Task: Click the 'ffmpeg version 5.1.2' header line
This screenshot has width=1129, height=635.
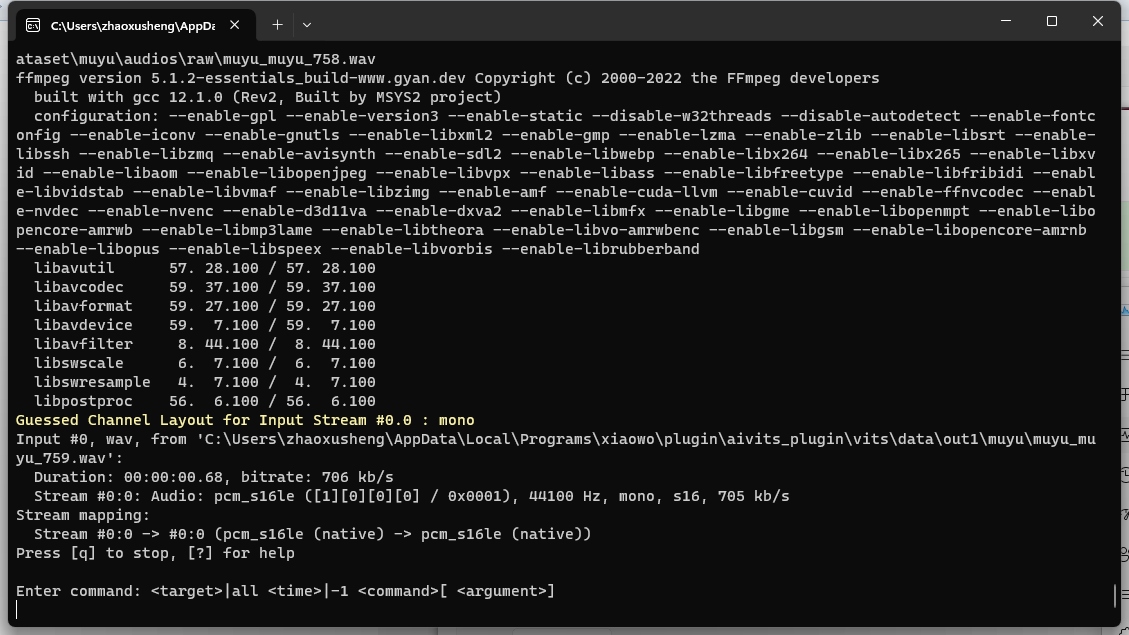Action: (x=447, y=78)
